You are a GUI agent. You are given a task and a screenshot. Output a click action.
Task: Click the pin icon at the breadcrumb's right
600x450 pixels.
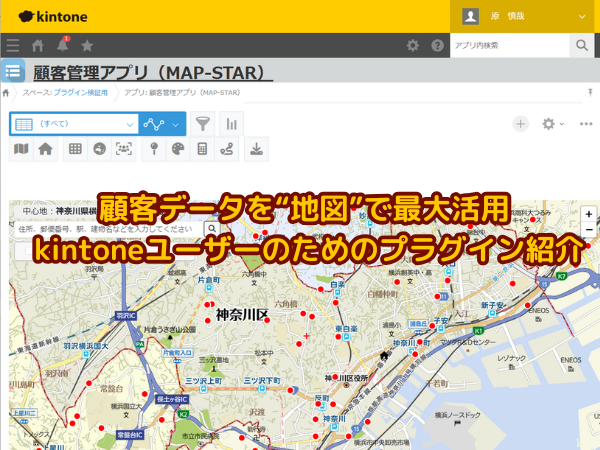click(x=590, y=92)
